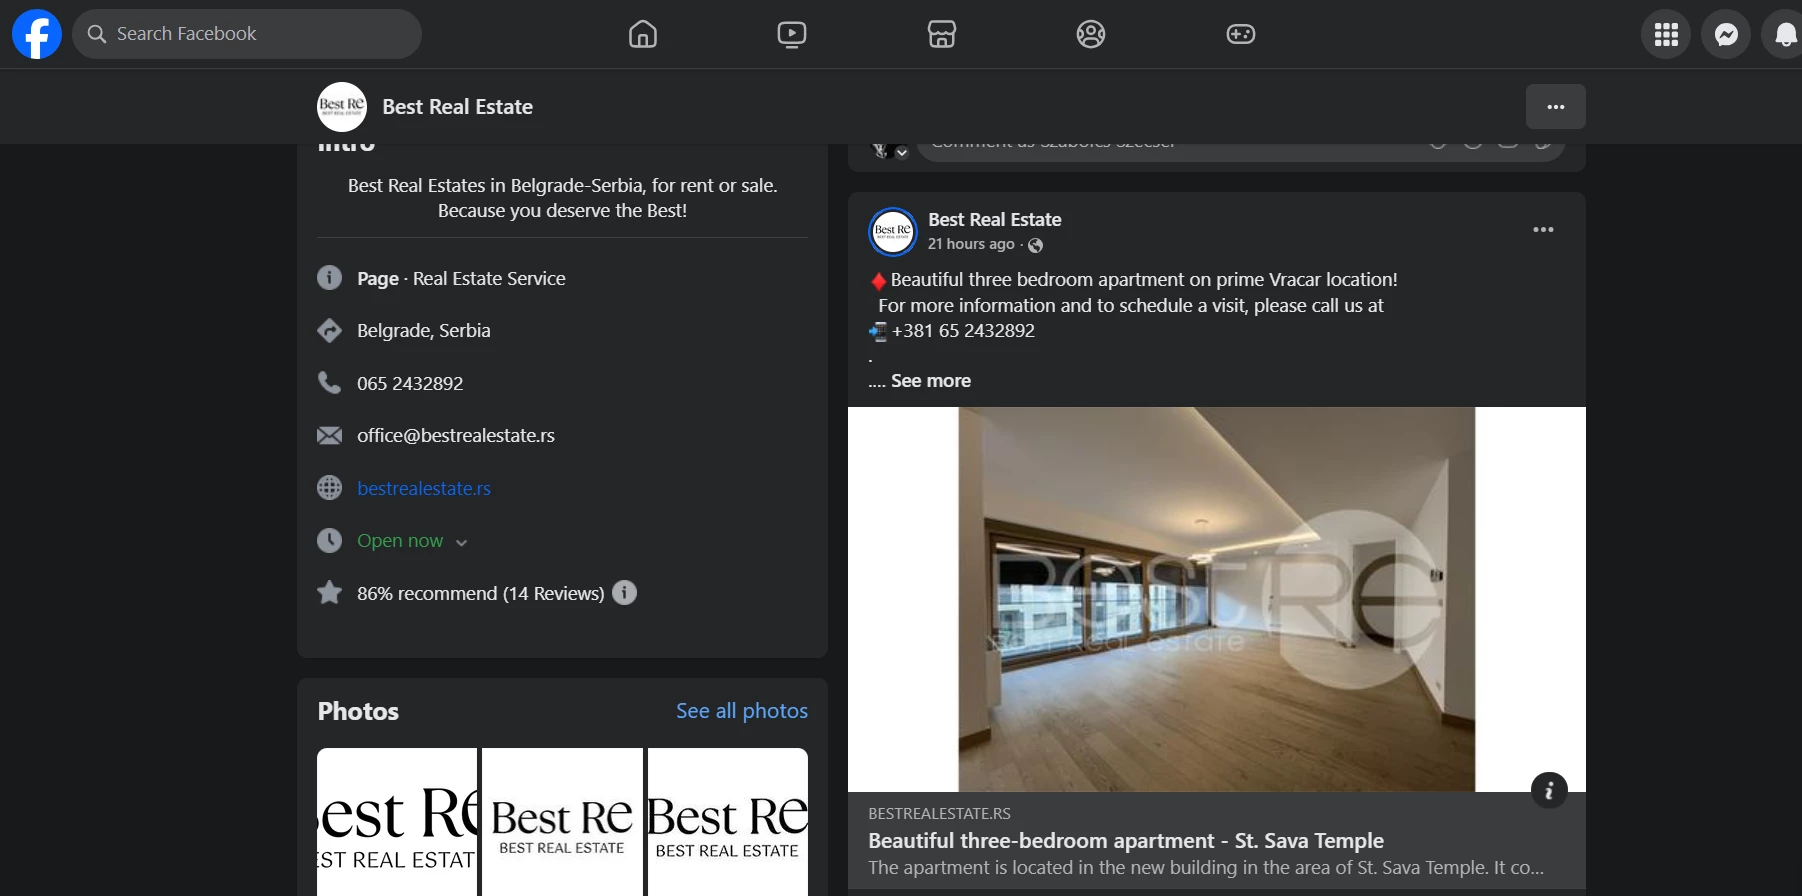Click the Best Real Estate post author name

point(995,219)
